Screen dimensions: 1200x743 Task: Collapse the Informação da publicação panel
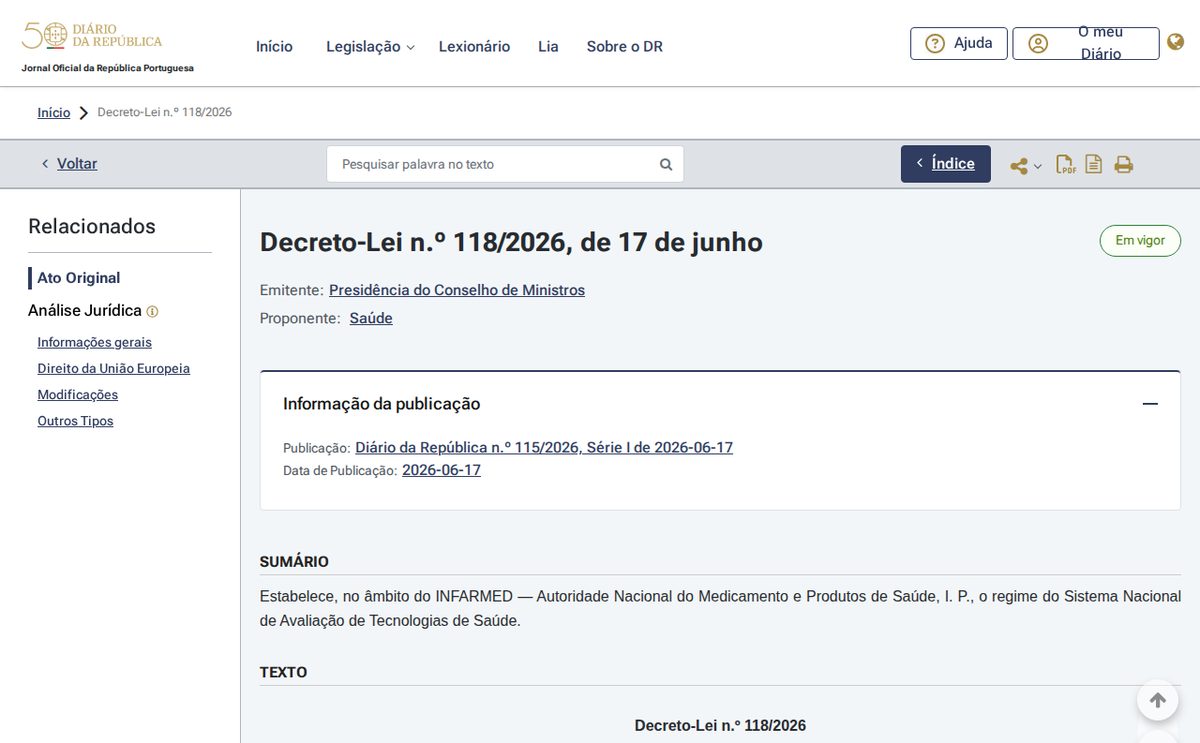(1150, 404)
